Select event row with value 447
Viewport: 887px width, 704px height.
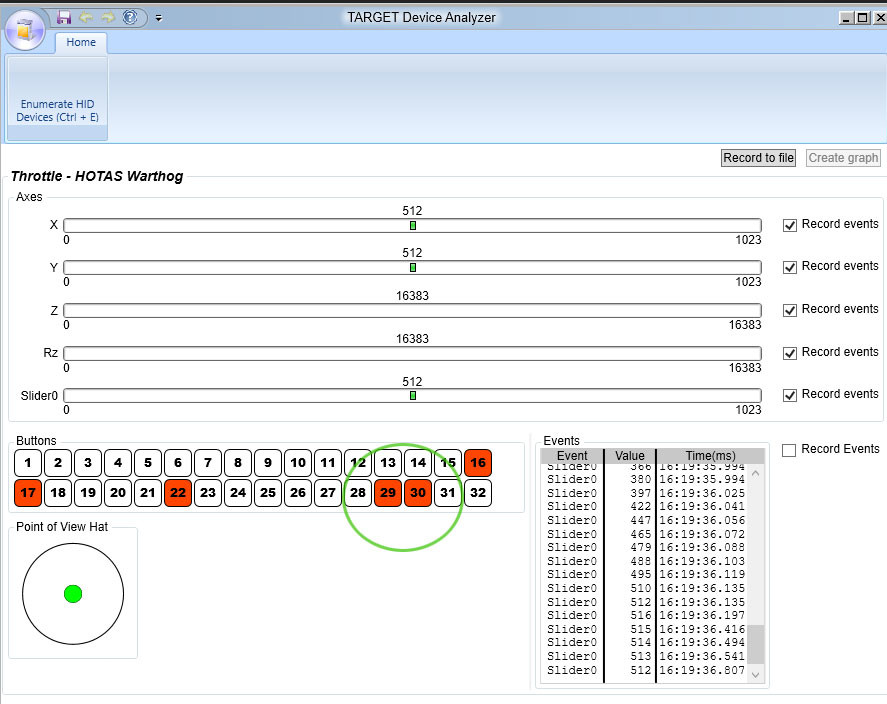(645, 520)
